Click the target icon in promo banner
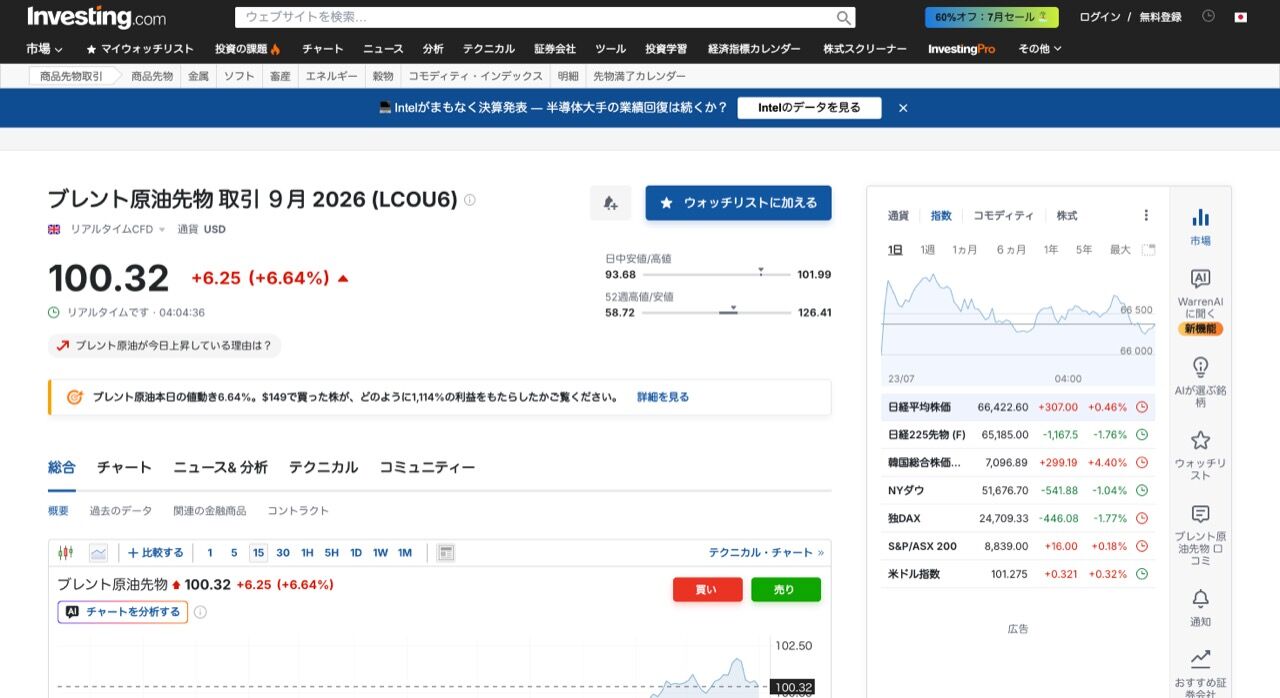The image size is (1280, 698). (74, 397)
